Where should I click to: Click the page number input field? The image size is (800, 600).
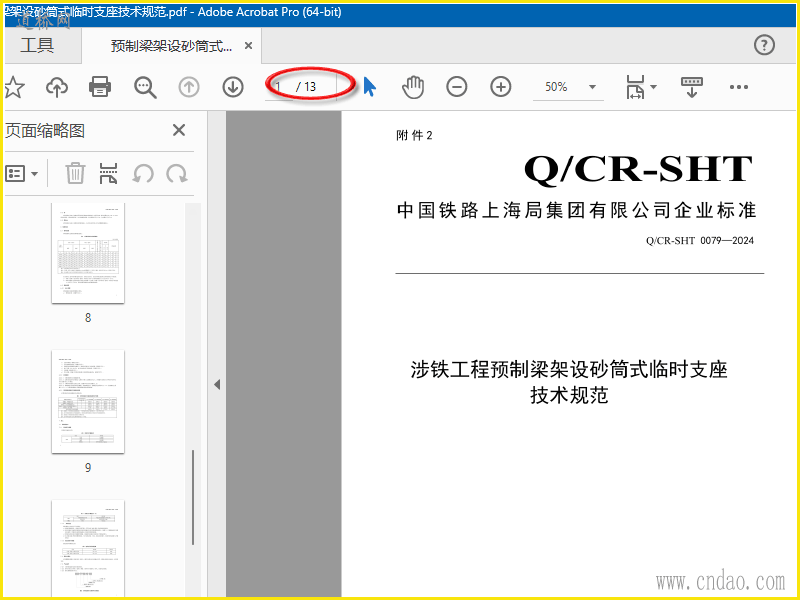coord(280,87)
